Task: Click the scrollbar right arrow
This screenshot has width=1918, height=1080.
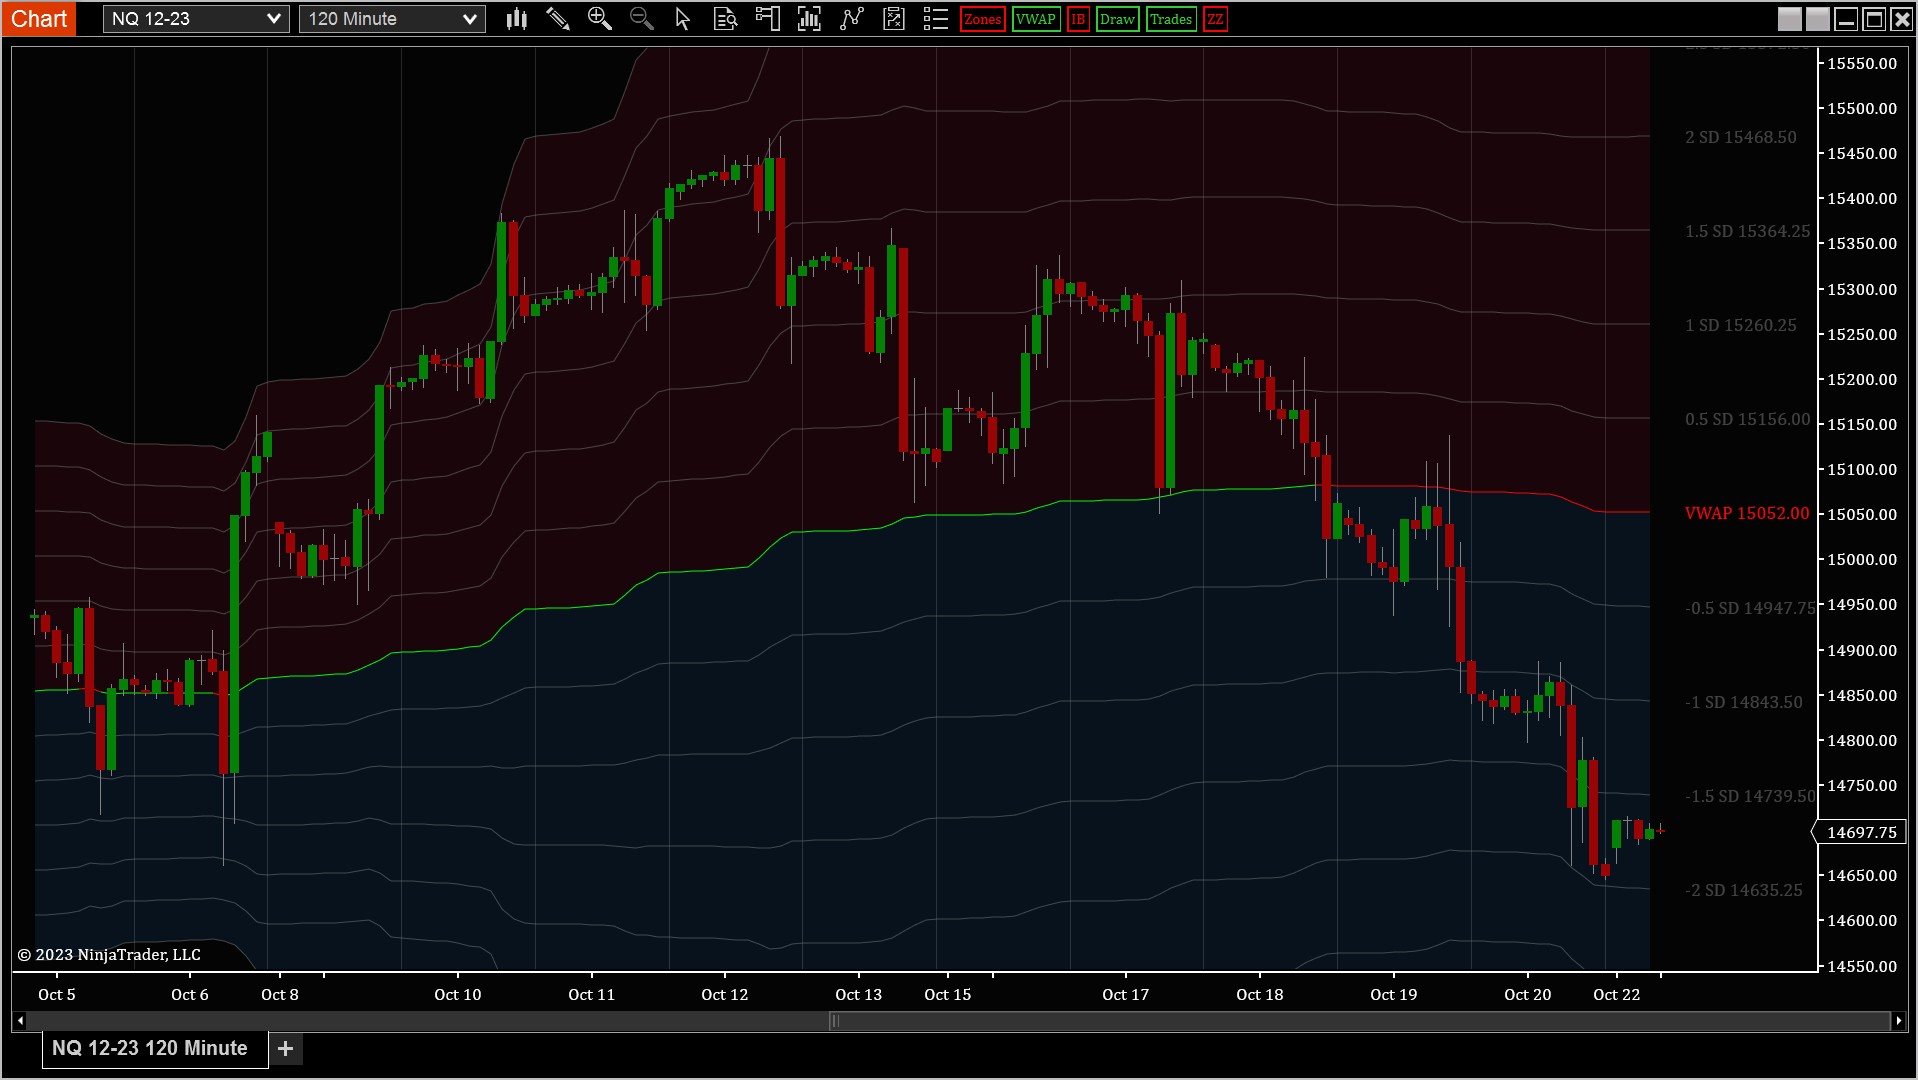Action: [1899, 1021]
